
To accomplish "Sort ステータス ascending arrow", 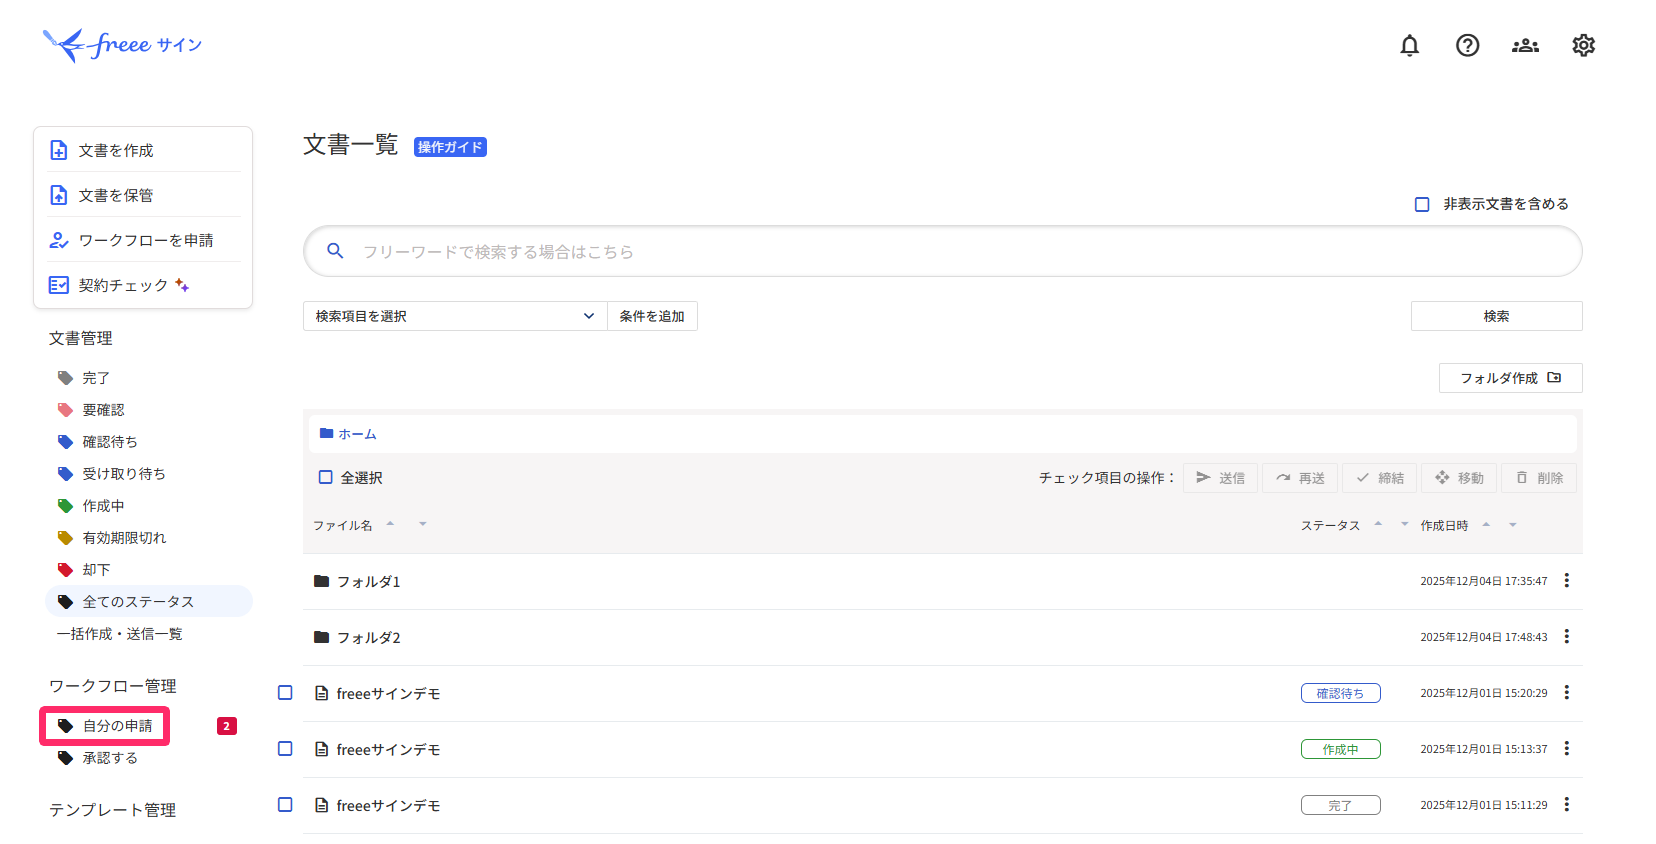I will (x=1378, y=523).
